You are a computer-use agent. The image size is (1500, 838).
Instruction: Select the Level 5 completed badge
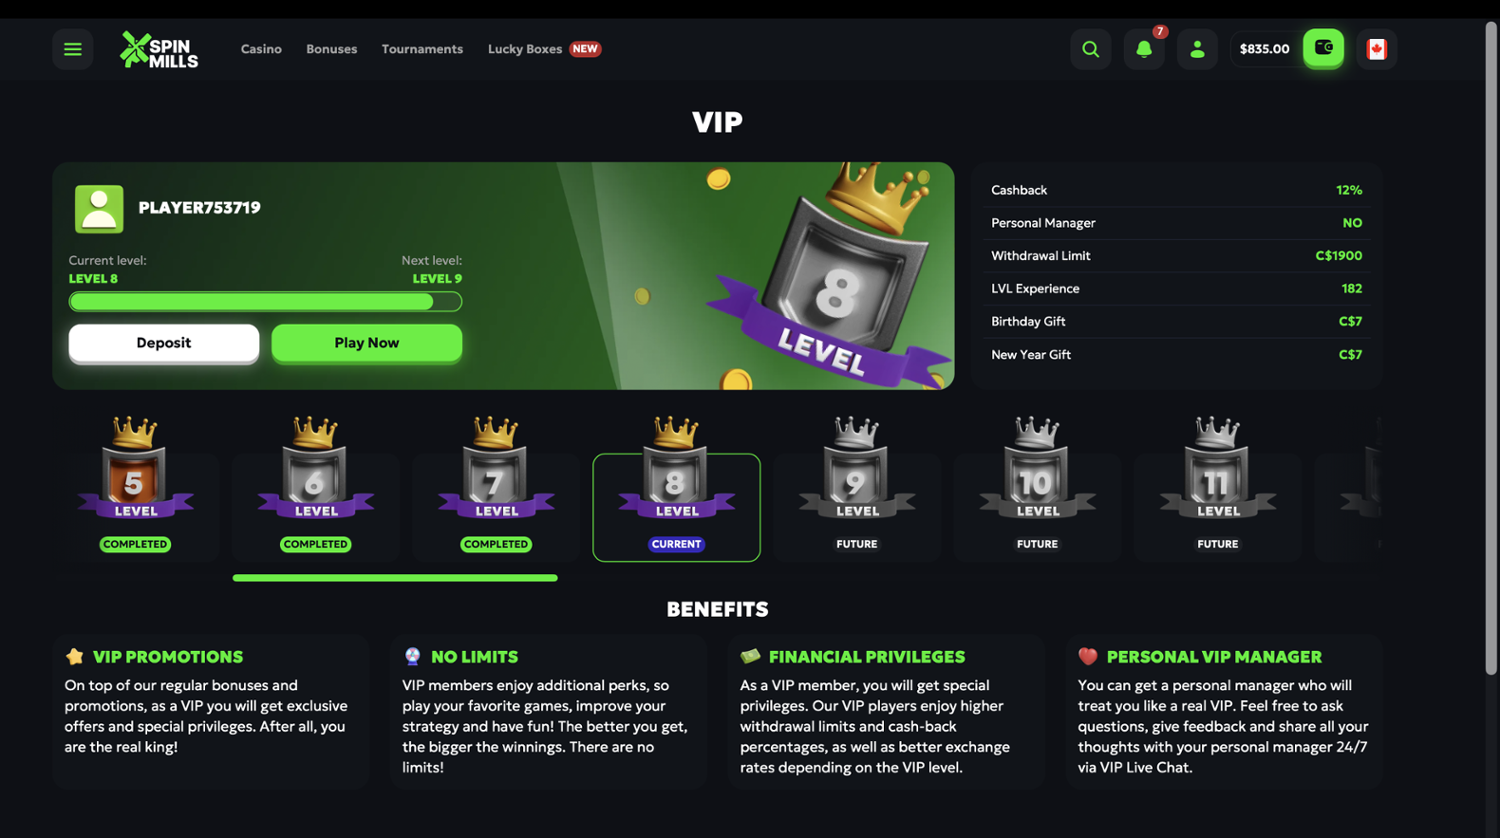pyautogui.click(x=135, y=507)
